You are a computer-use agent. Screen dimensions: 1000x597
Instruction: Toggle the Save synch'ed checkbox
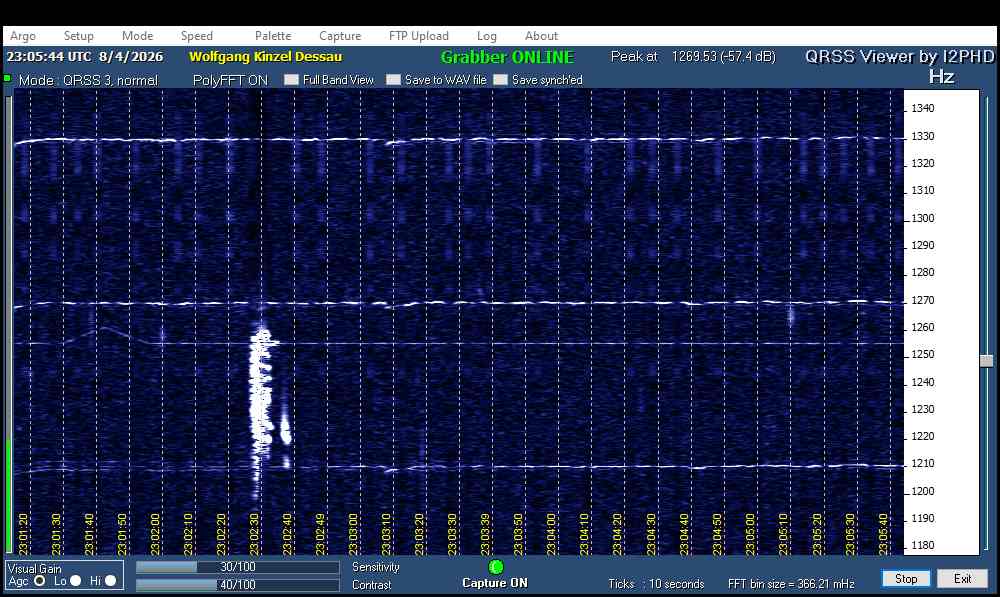click(x=501, y=80)
